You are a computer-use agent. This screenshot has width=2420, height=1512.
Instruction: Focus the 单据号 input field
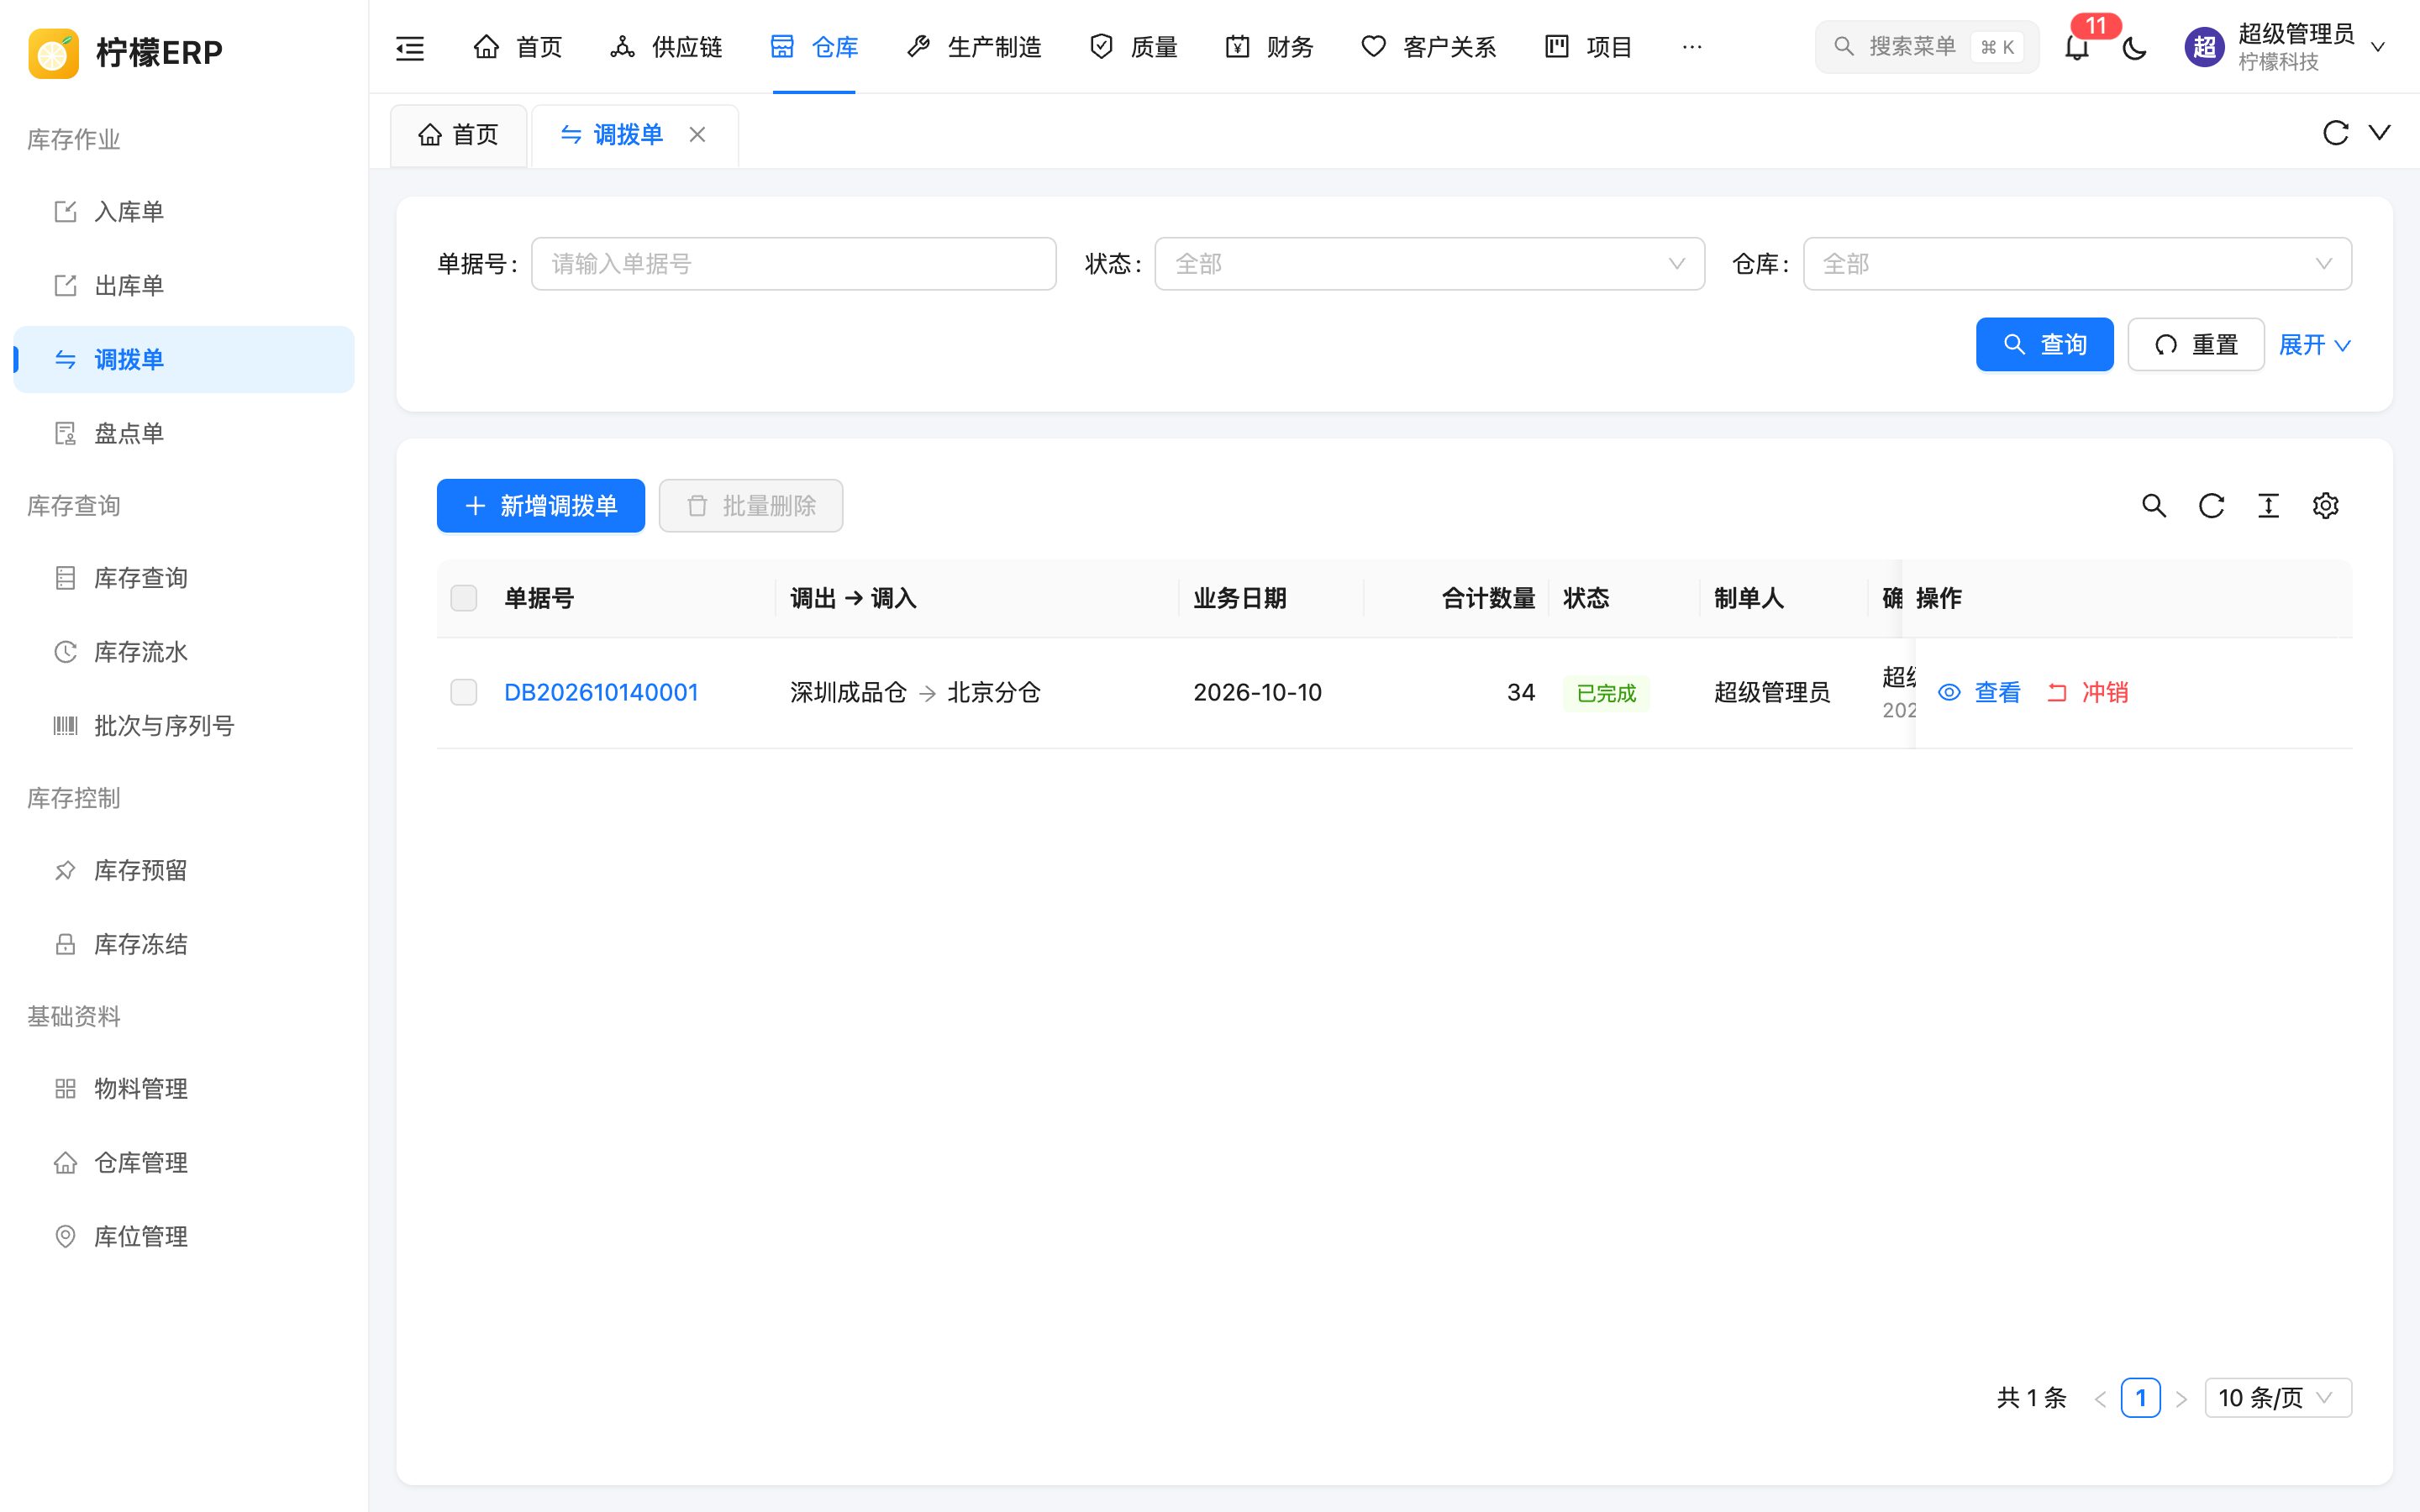[793, 264]
